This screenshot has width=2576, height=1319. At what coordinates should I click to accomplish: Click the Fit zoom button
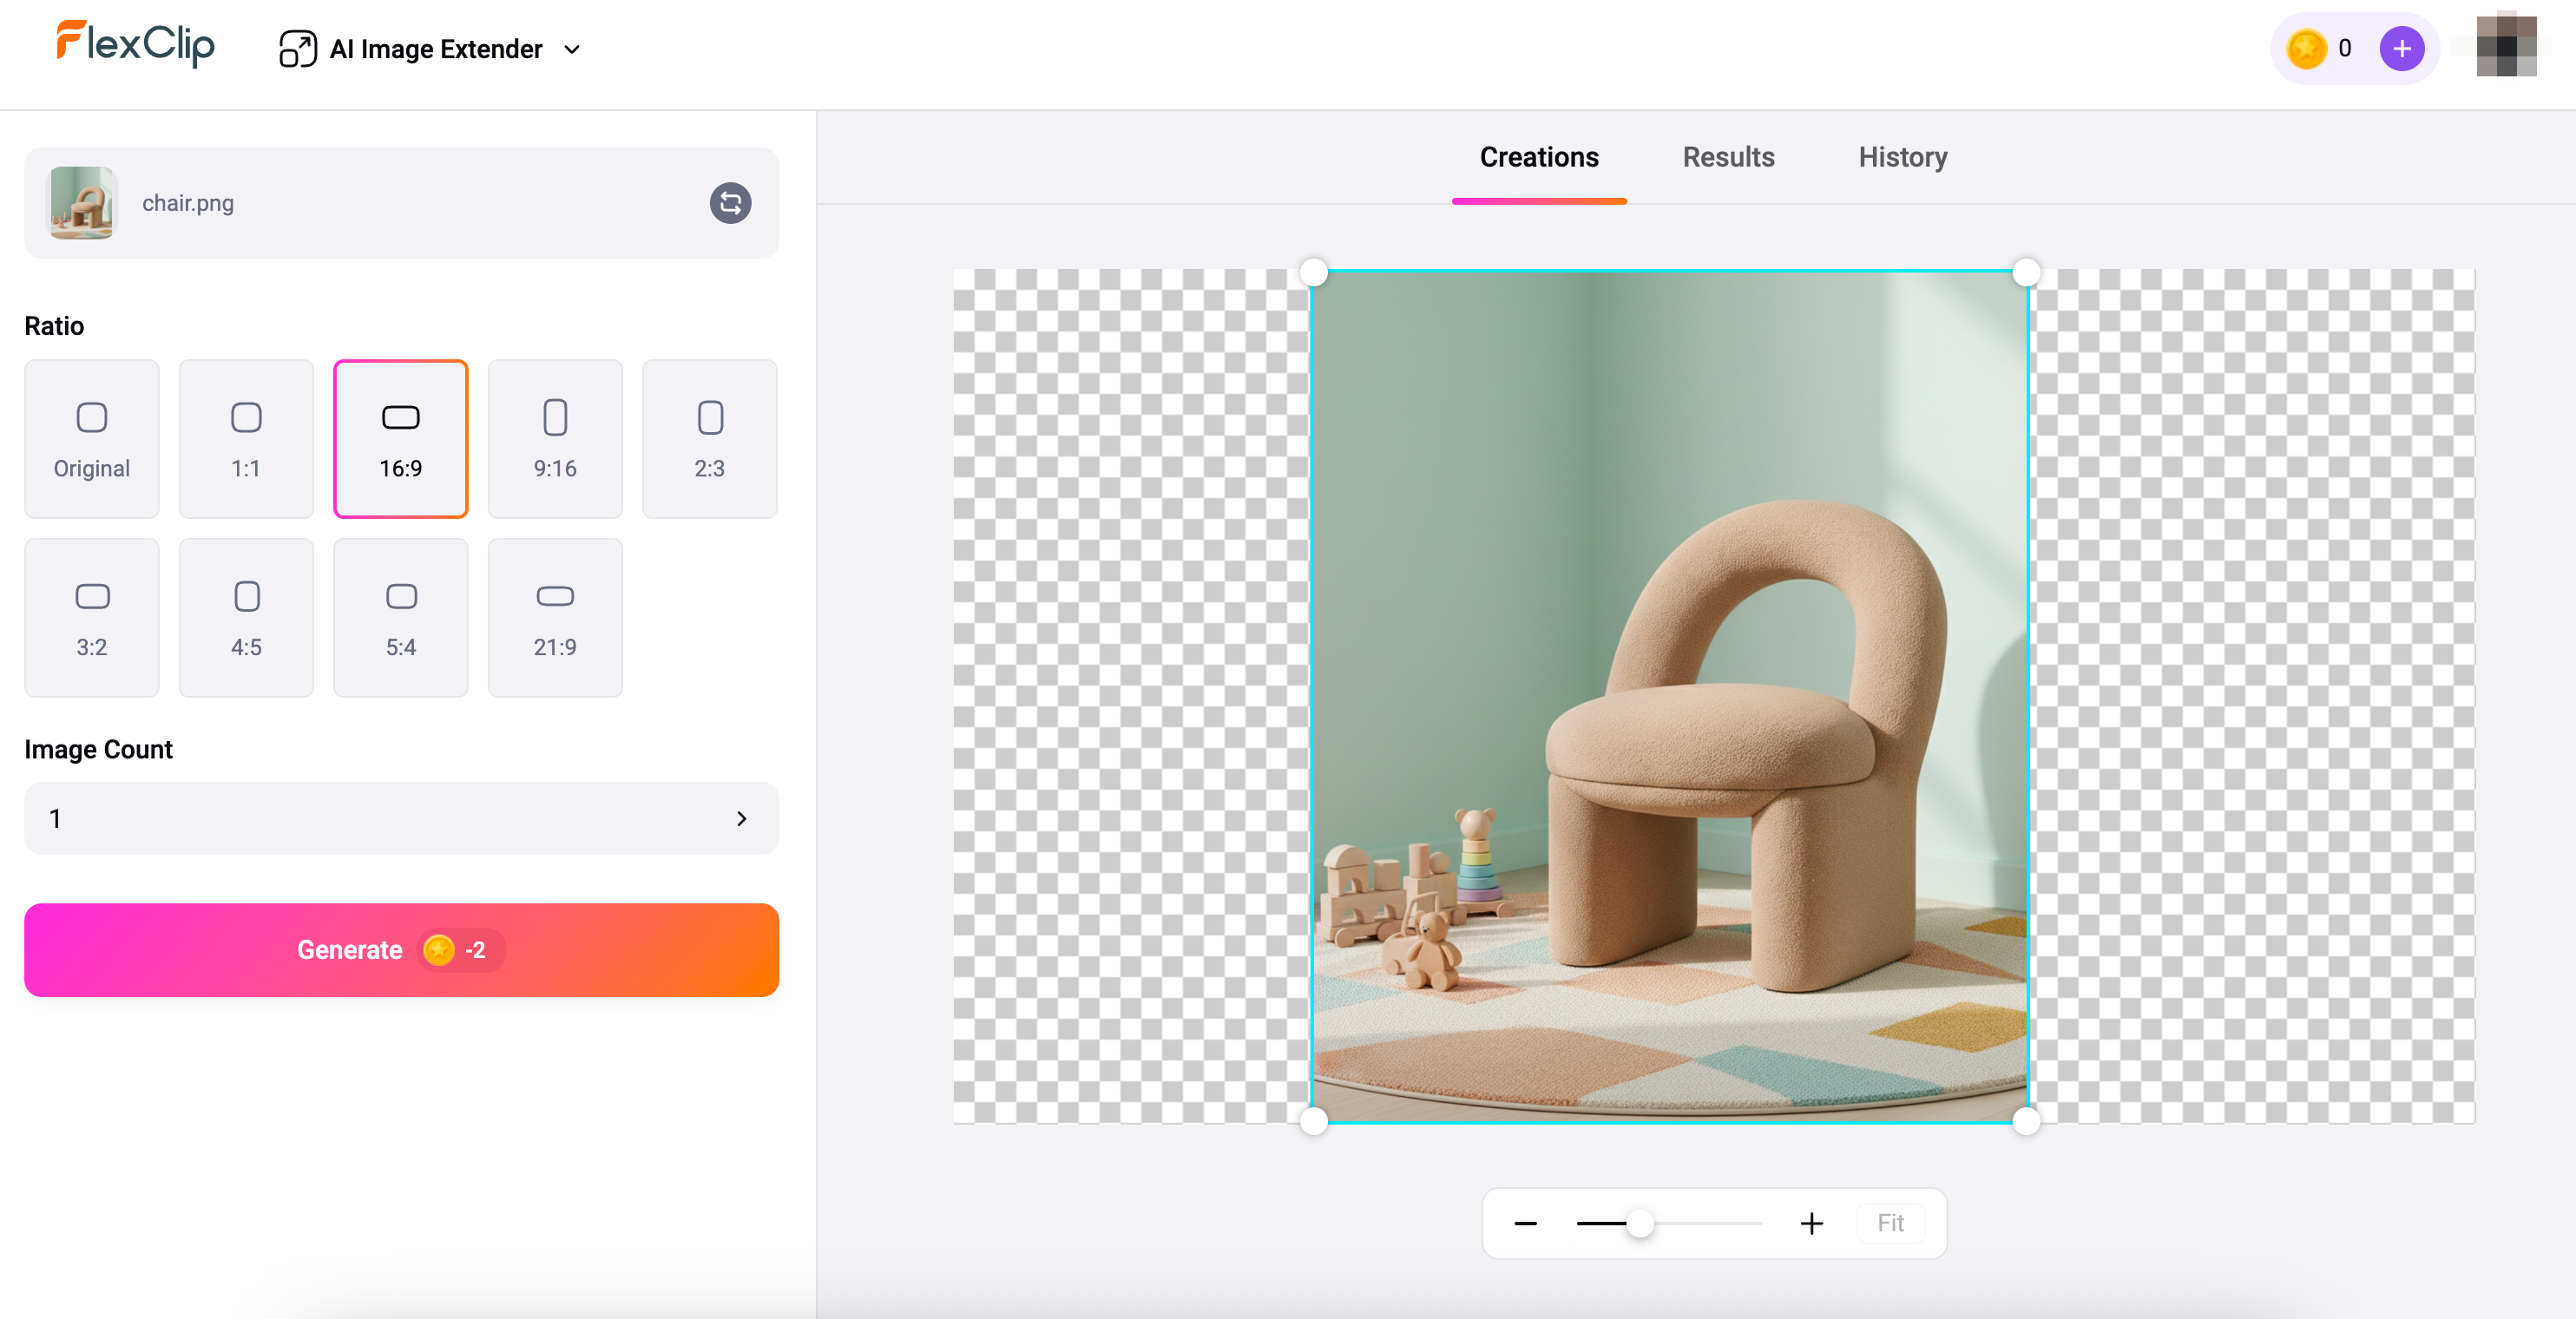pos(1889,1223)
